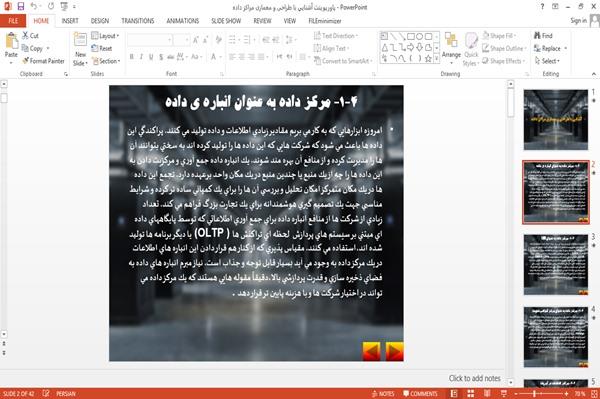Click the red next arrow on slide
This screenshot has width=600, height=399.
(x=394, y=352)
